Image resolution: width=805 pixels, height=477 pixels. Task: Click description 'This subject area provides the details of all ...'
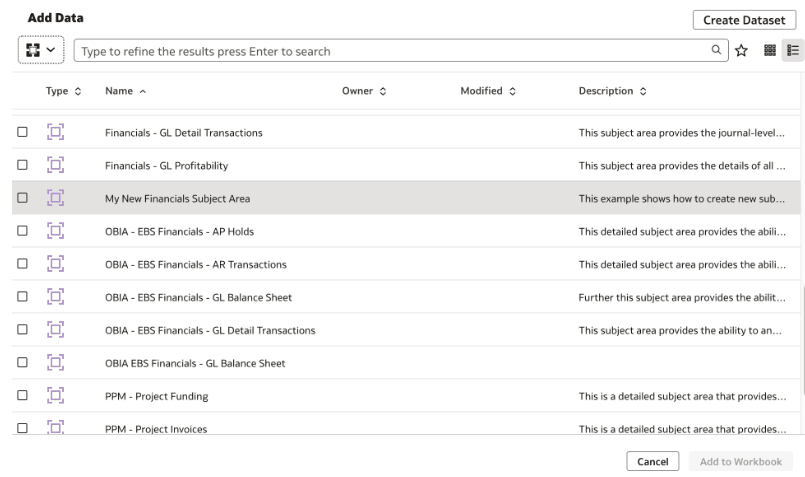pyautogui.click(x=682, y=166)
